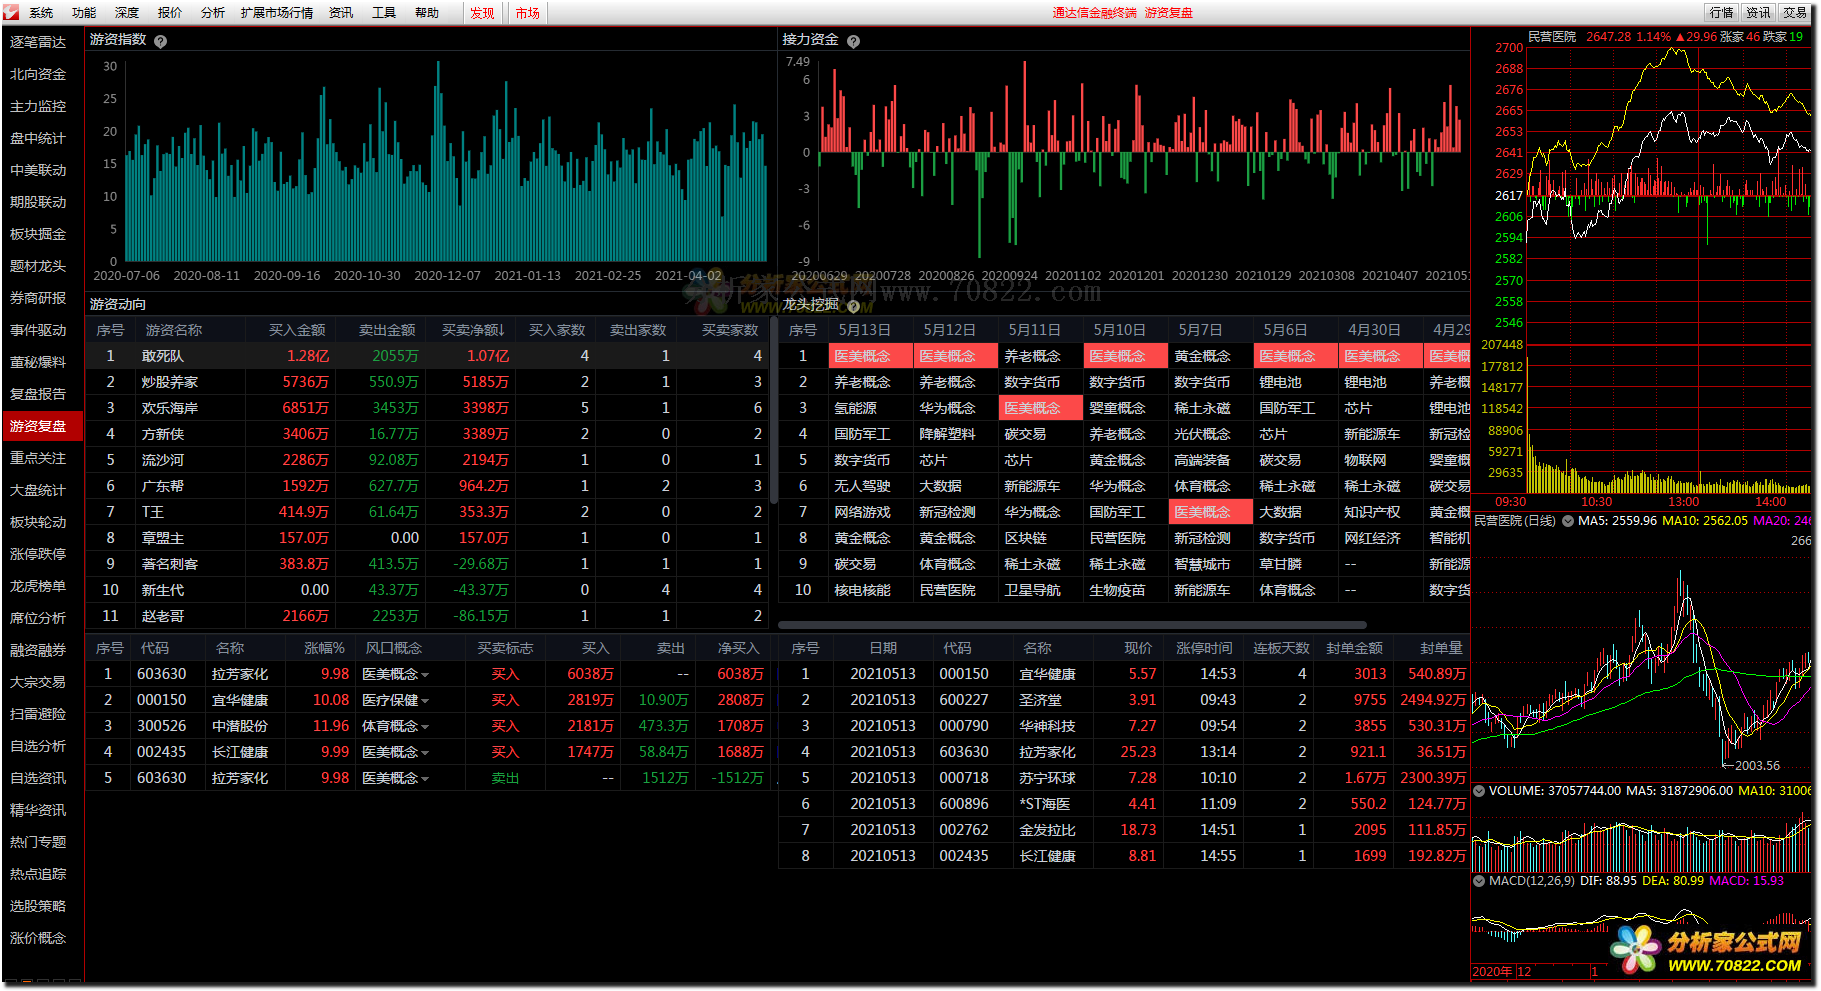
Task: Open 体育概念 dropdown in 中潜股份 row
Action: pos(425,727)
